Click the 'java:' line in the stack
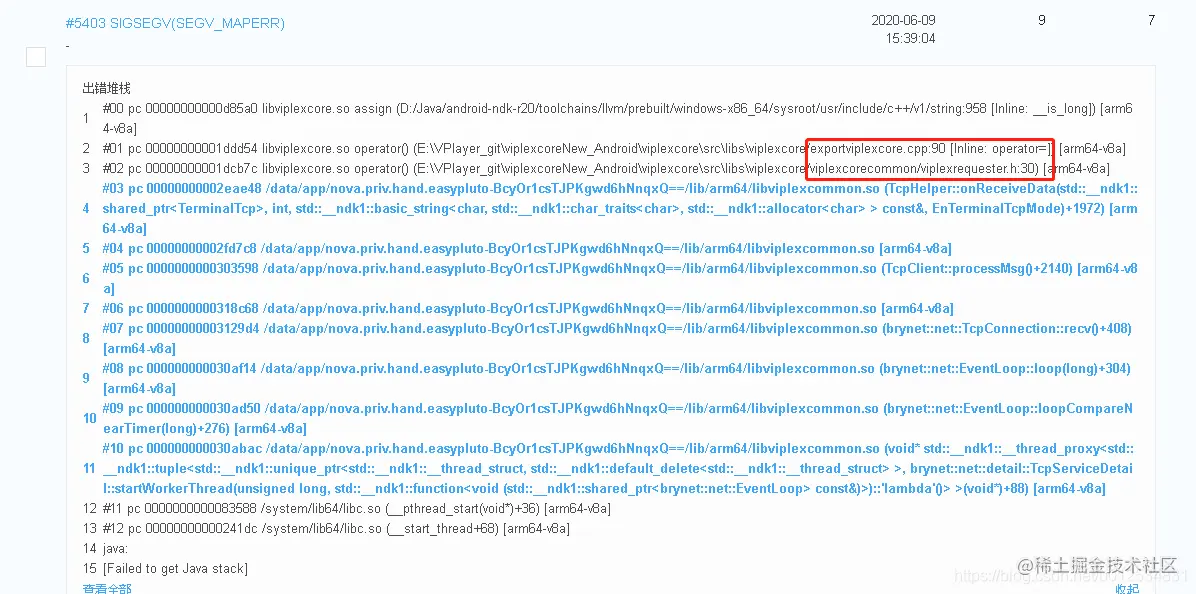 click(116, 548)
